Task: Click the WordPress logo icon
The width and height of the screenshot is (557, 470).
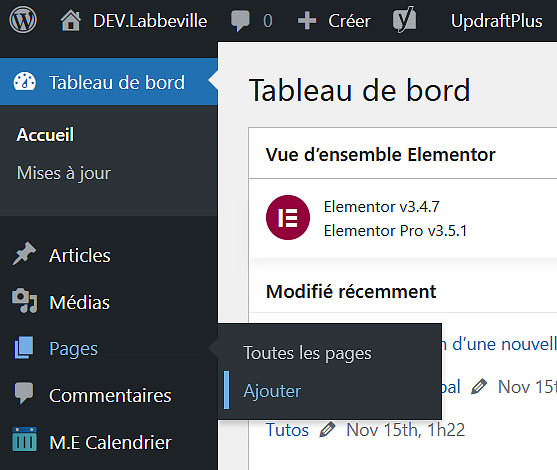Action: click(x=23, y=20)
